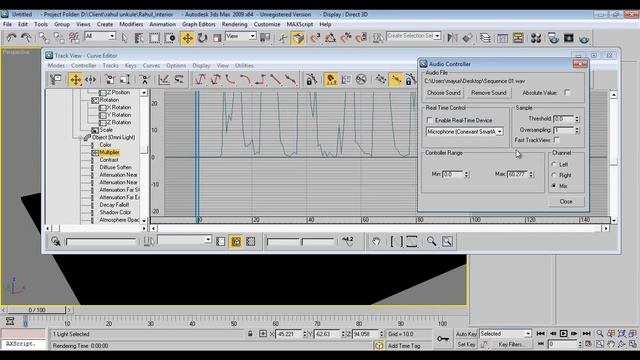Toggle the selection lock icon in status bar
Screen dimensions: 640x360
click(250, 334)
